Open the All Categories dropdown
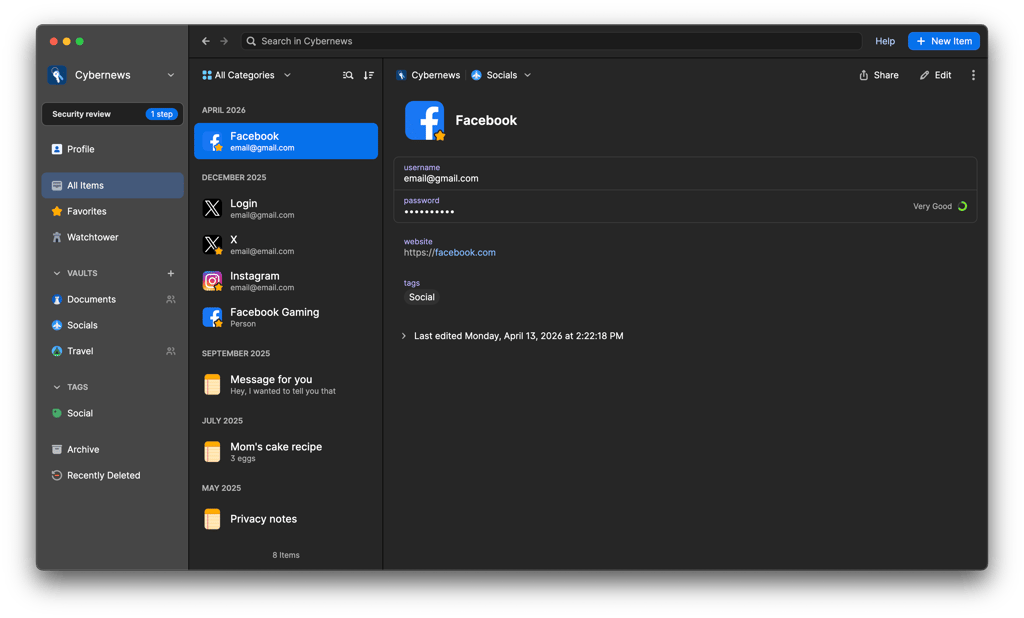The height and width of the screenshot is (618, 1024). (x=246, y=75)
